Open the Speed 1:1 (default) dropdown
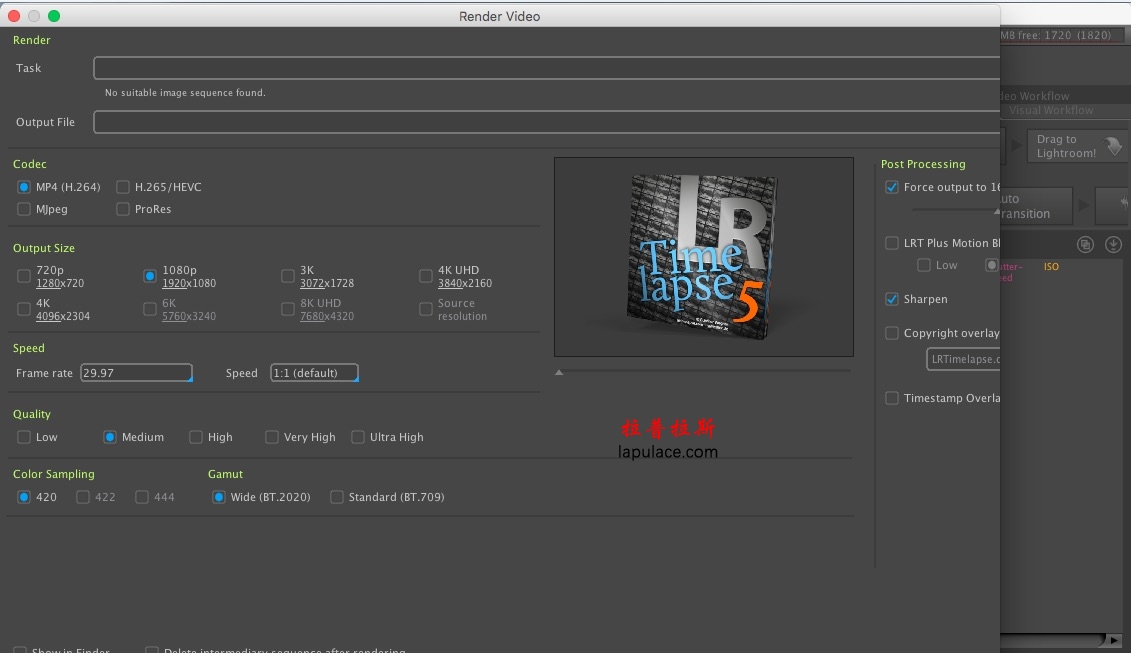The image size is (1131, 653). (314, 373)
